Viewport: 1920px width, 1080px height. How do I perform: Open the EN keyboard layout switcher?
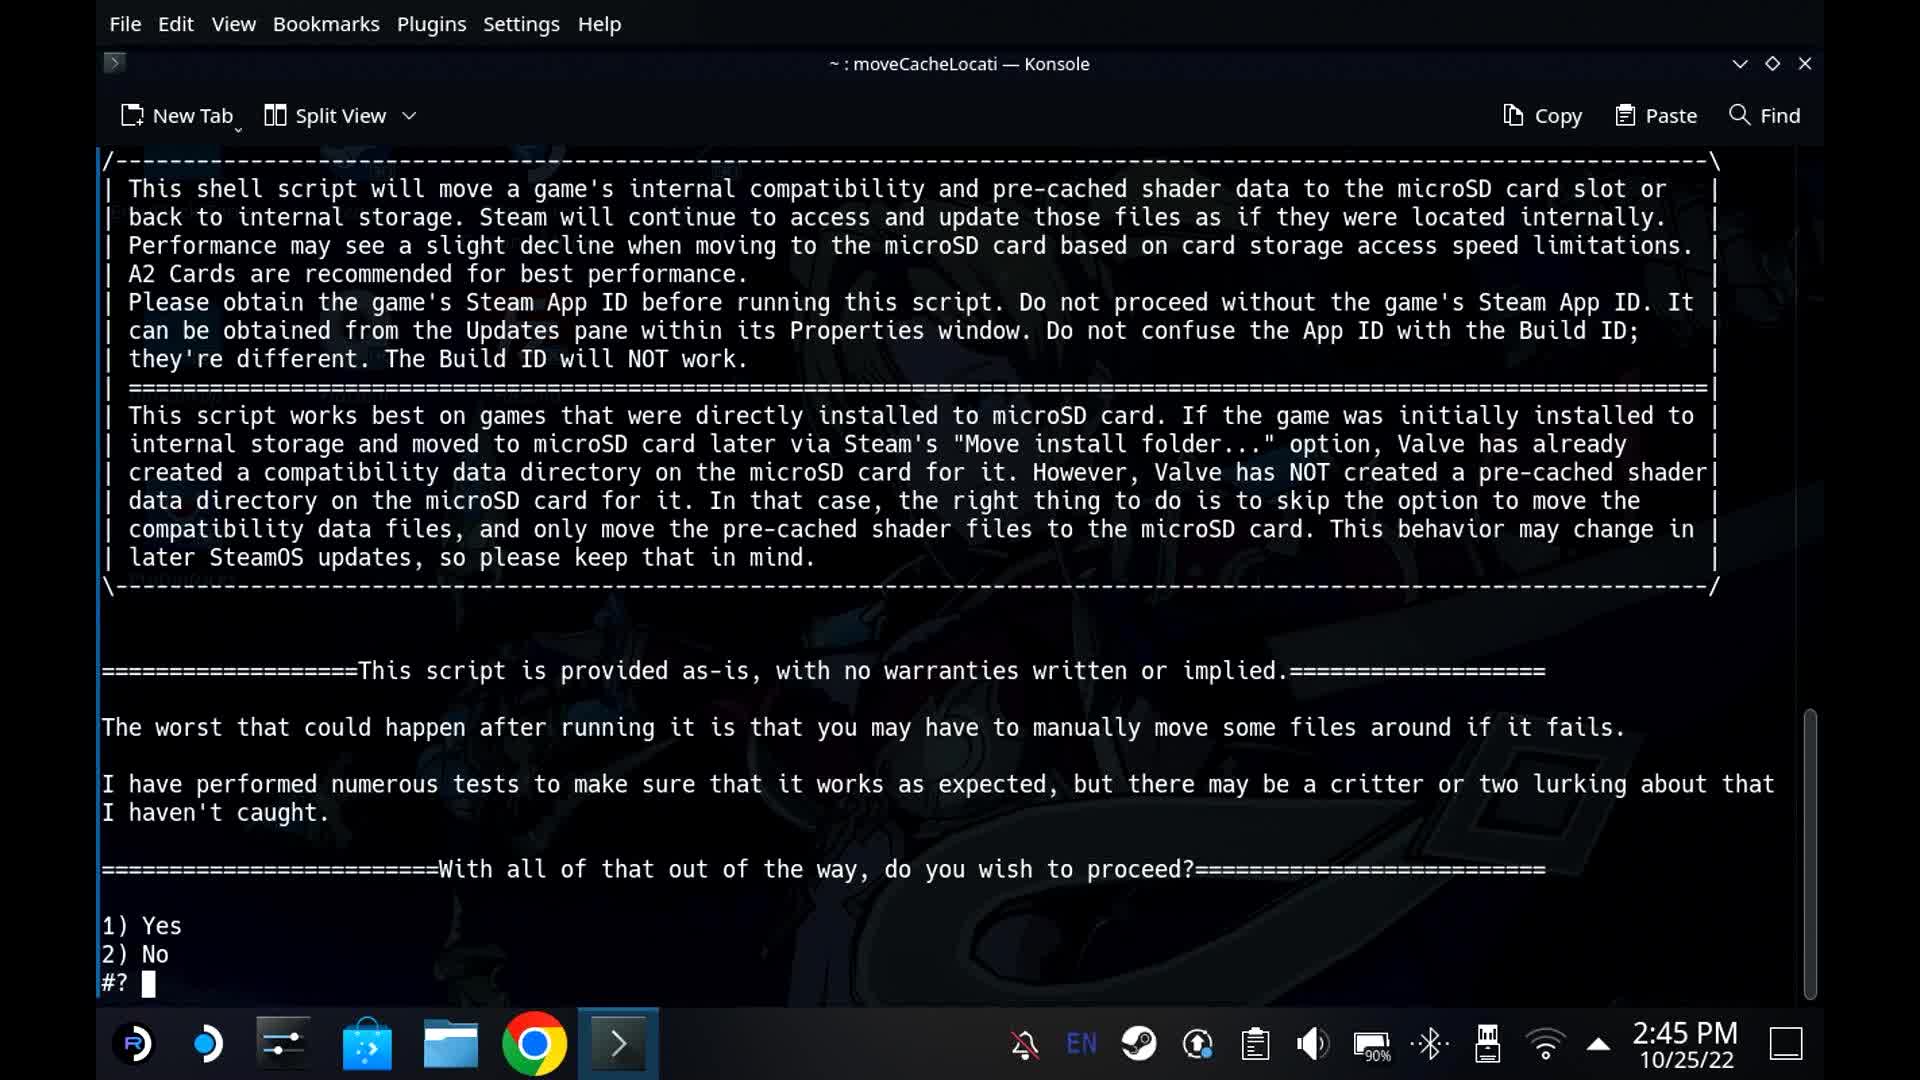coord(1081,1043)
